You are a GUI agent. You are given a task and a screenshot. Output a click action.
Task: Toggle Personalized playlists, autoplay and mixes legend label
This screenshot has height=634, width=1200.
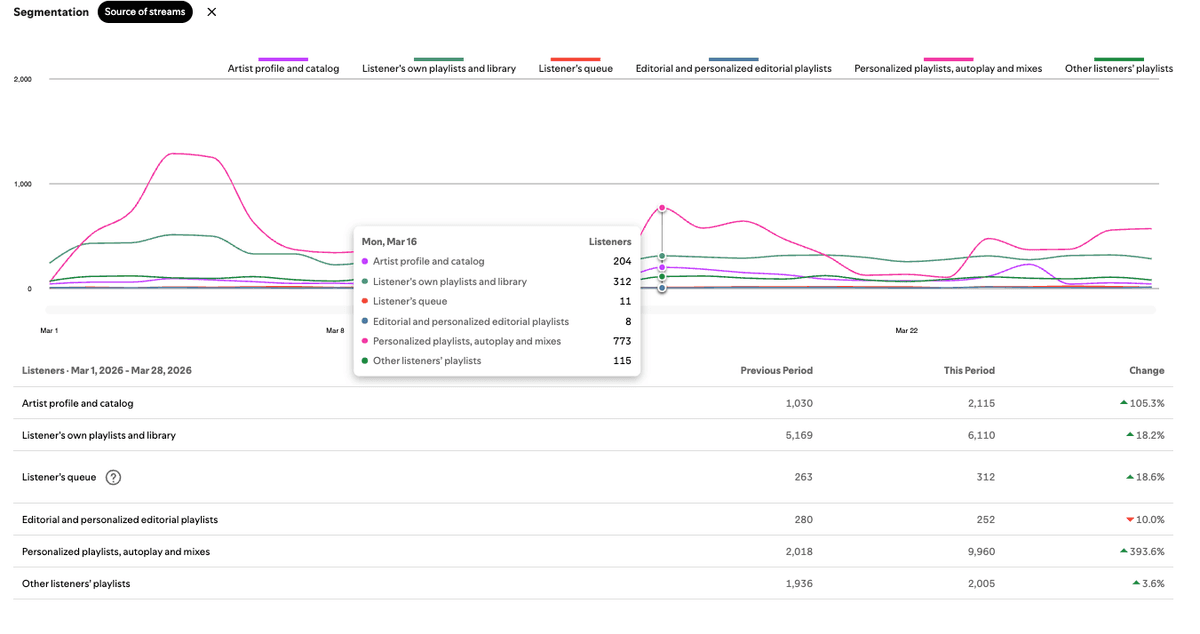point(948,69)
